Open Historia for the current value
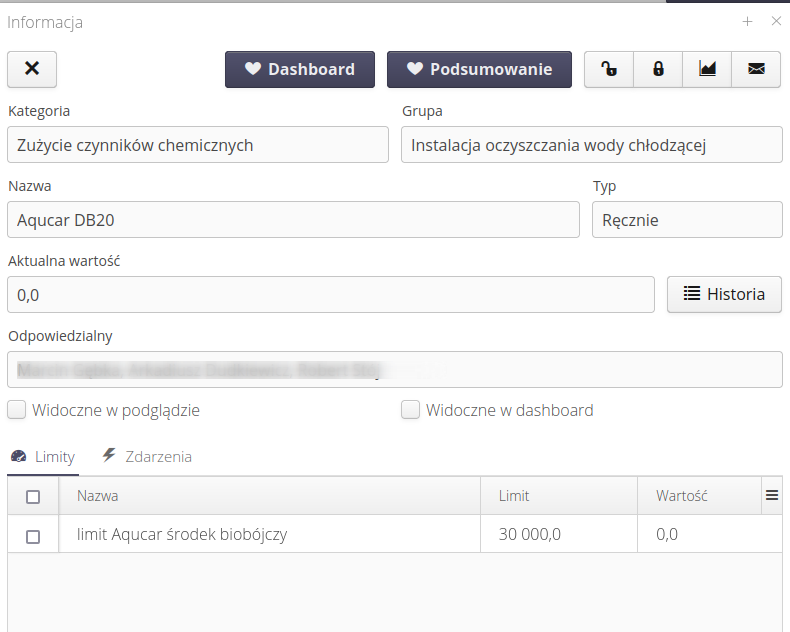 tap(724, 294)
